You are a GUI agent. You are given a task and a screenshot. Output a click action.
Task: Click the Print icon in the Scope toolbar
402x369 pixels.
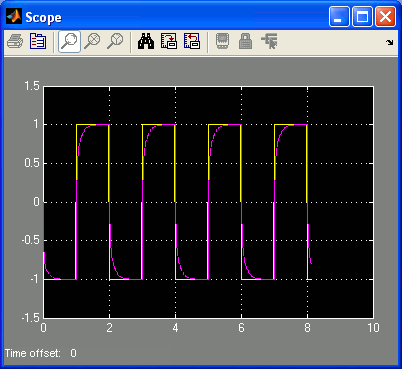click(x=15, y=42)
